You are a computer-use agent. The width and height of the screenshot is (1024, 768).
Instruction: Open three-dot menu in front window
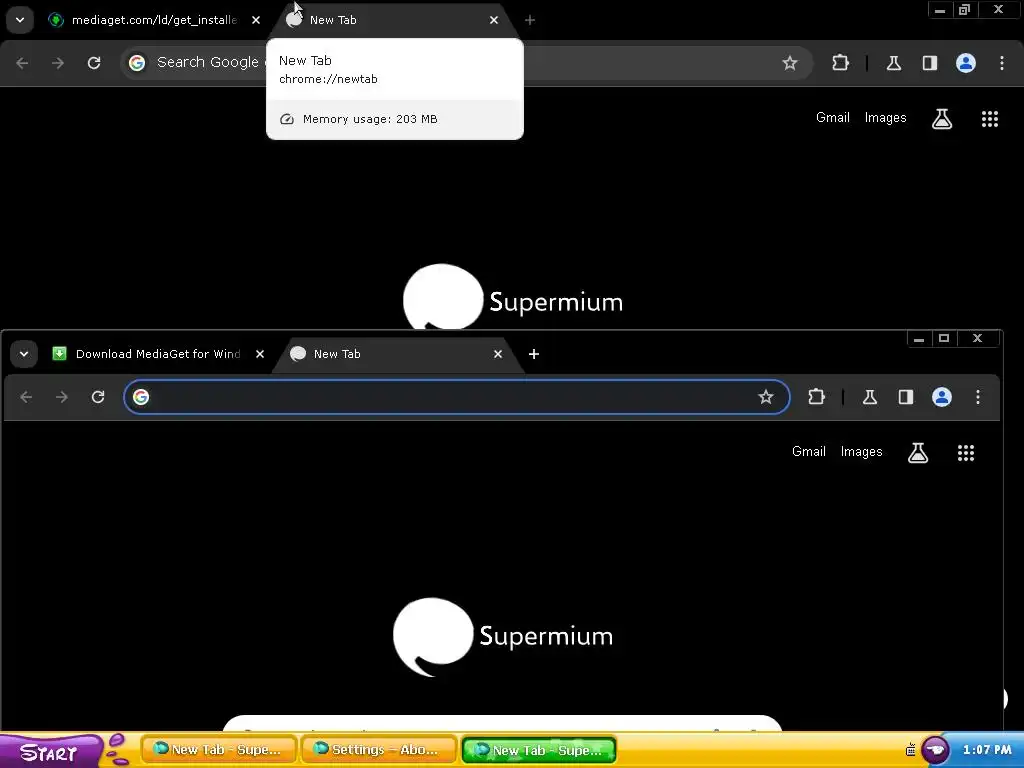tap(978, 397)
